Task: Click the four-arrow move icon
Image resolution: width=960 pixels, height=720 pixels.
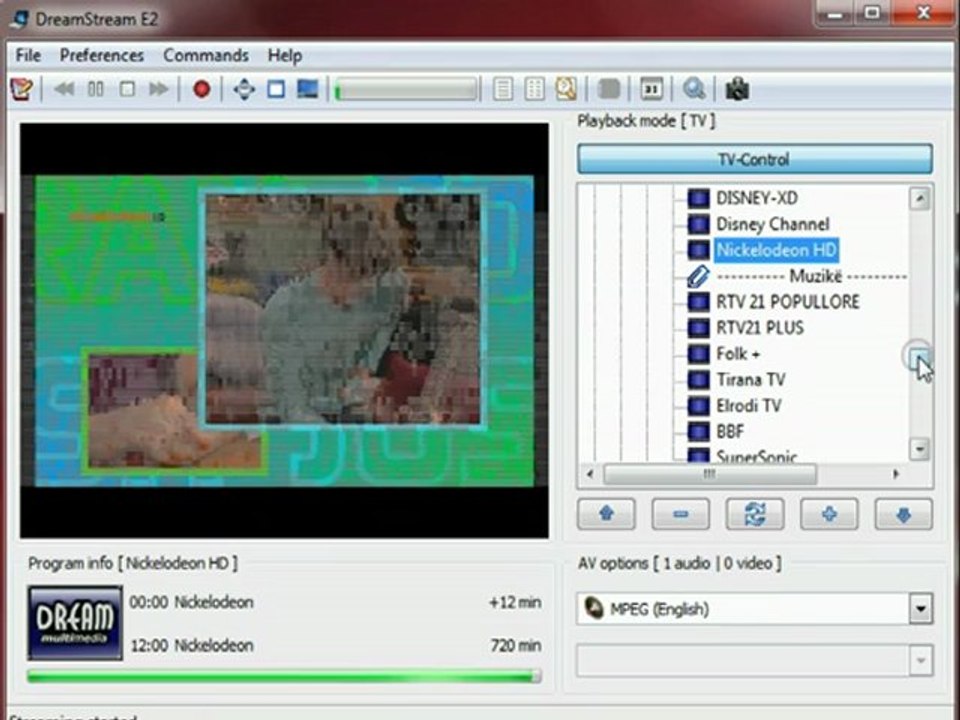Action: (x=244, y=89)
